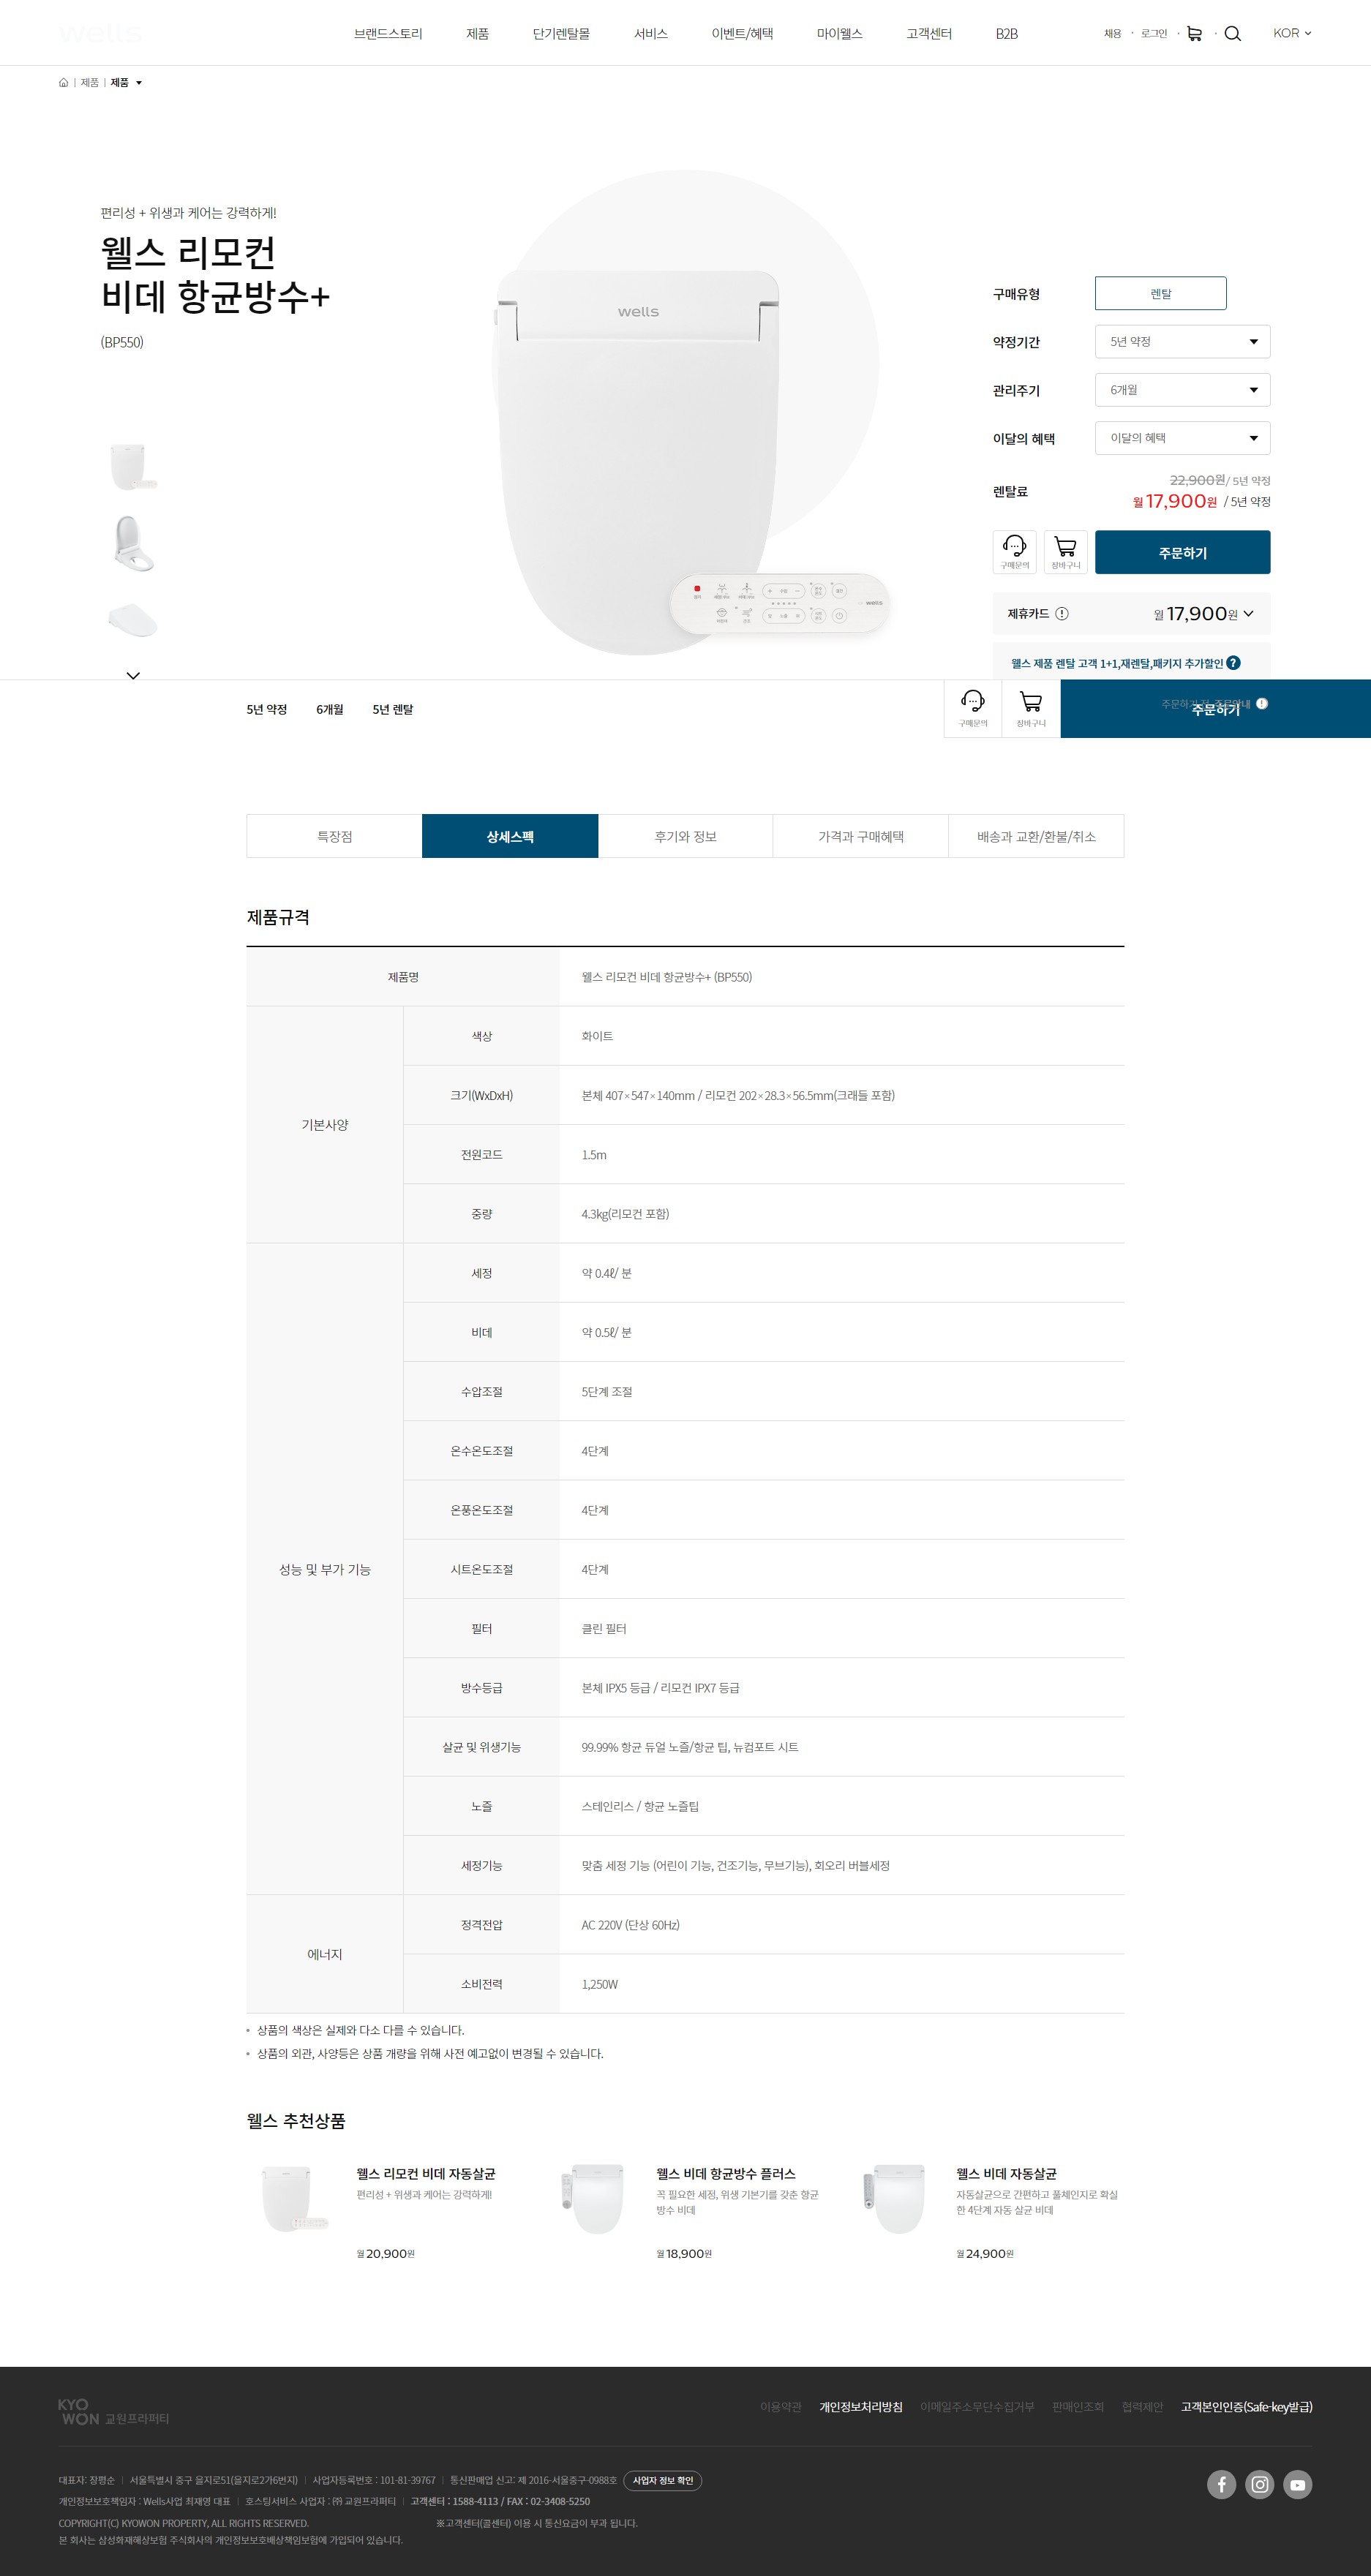Switch to the 상세스펙 tab
1371x2576 pixels.
pyautogui.click(x=510, y=836)
